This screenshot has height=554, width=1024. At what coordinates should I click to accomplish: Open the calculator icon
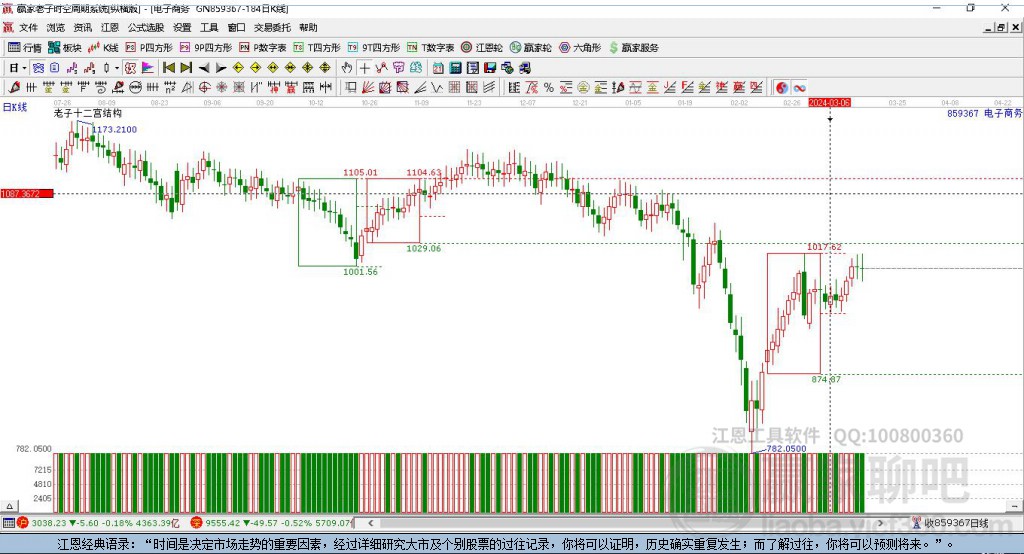pyautogui.click(x=456, y=68)
